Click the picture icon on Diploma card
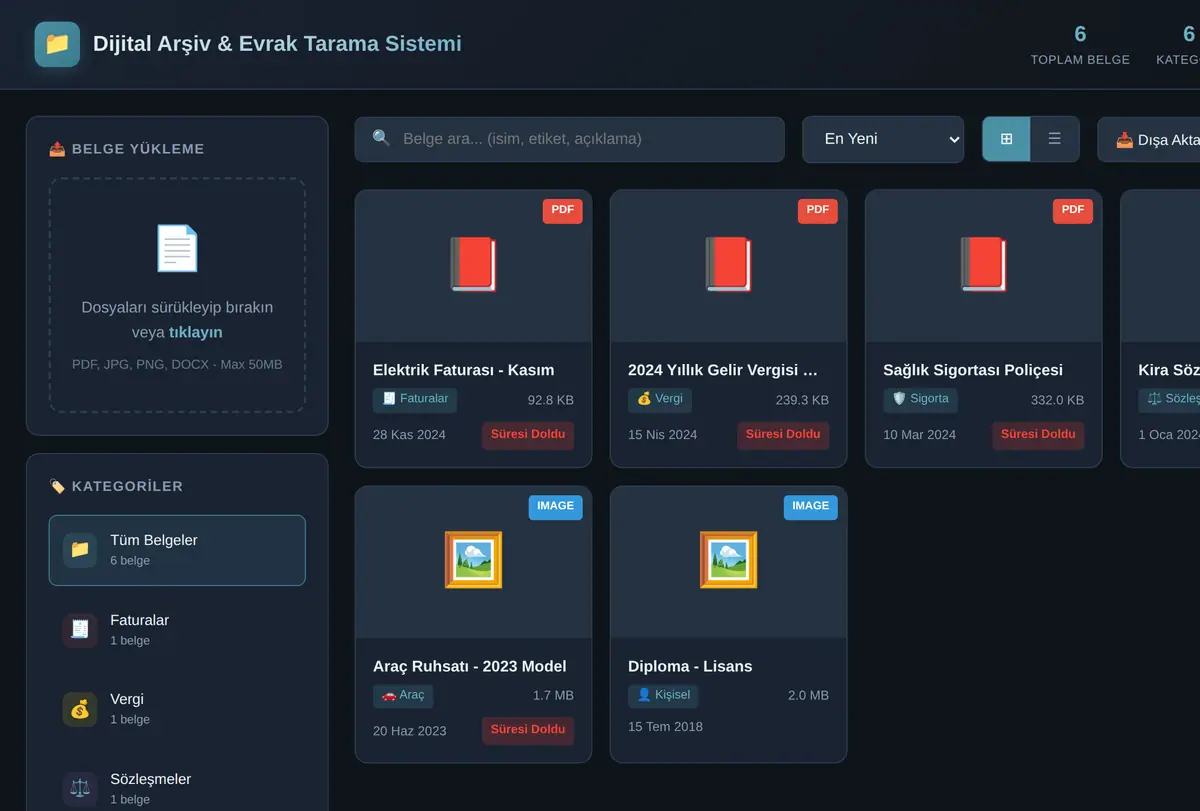This screenshot has height=811, width=1200. point(728,560)
